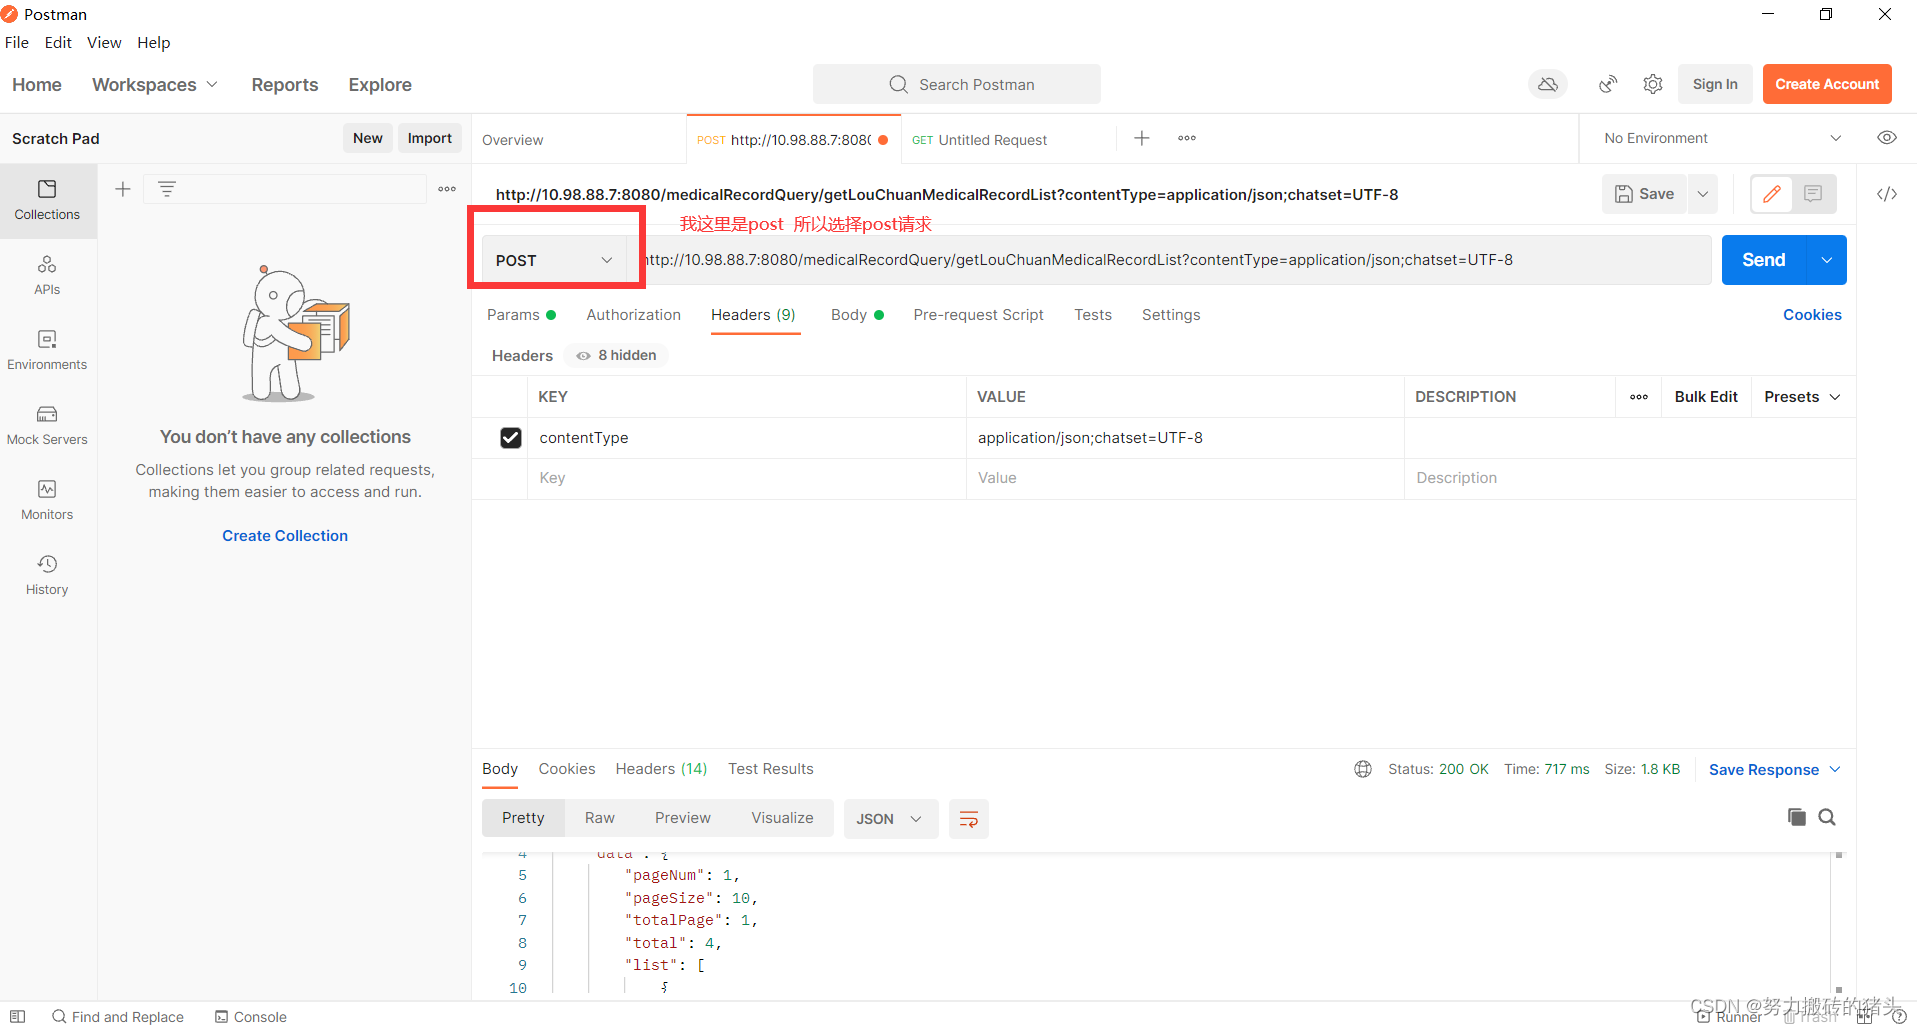Screen dimensions: 1917x1025
Task: Switch to Pre-request Script tab
Action: (978, 315)
